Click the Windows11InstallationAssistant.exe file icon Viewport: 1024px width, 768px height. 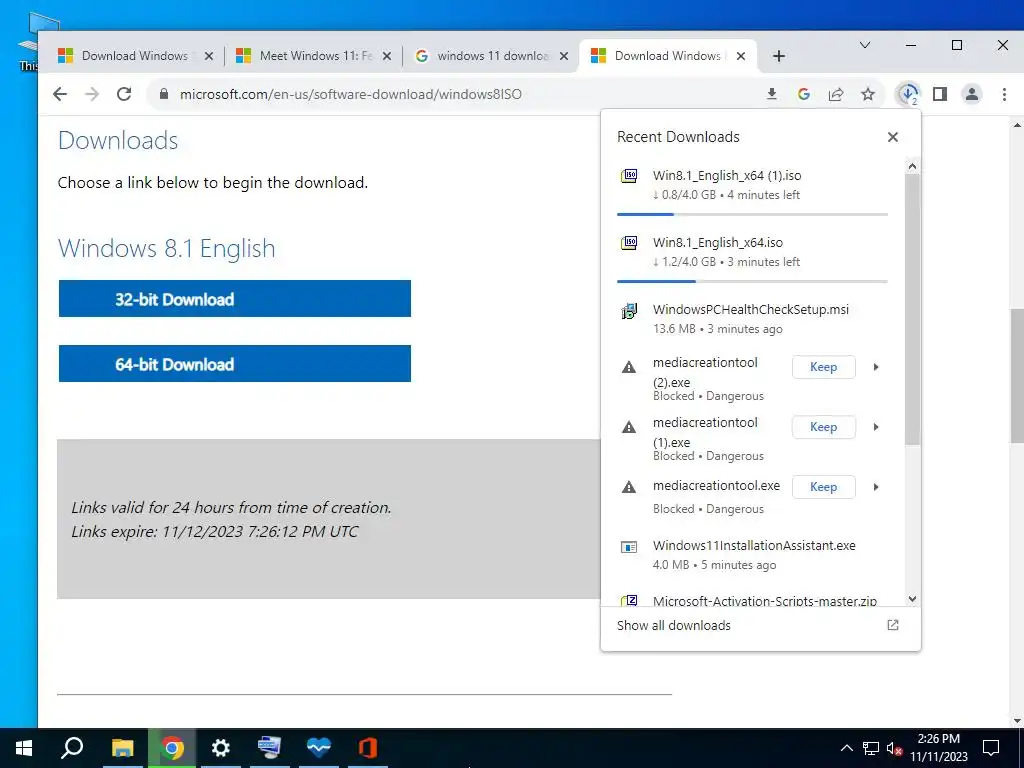(629, 547)
